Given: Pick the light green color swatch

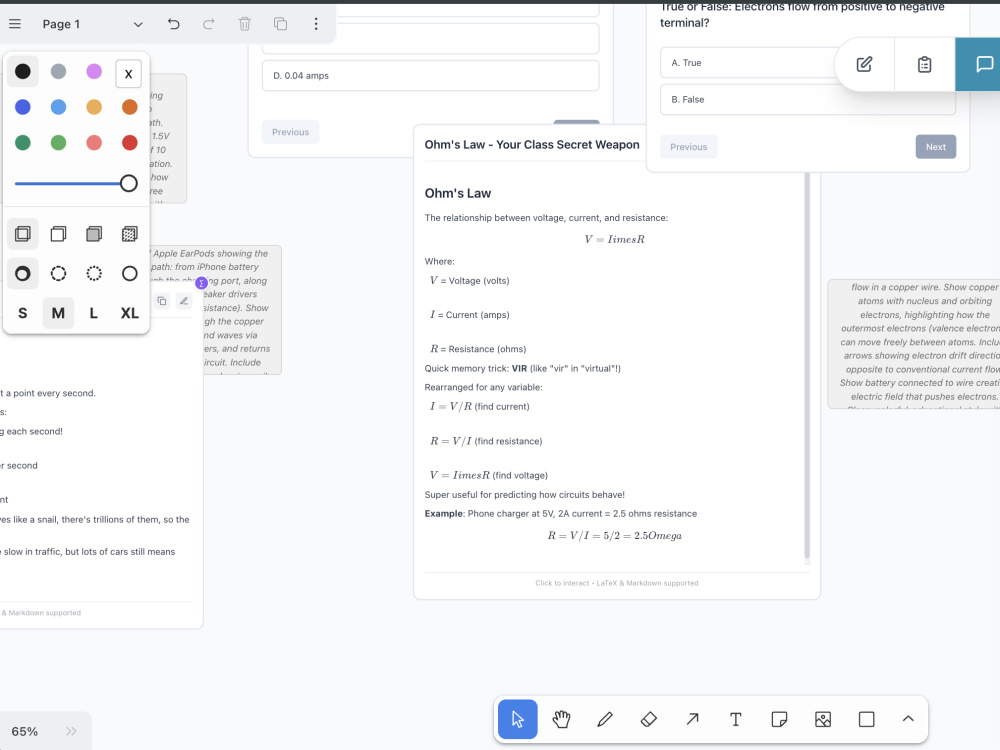Looking at the screenshot, I should (x=58, y=143).
